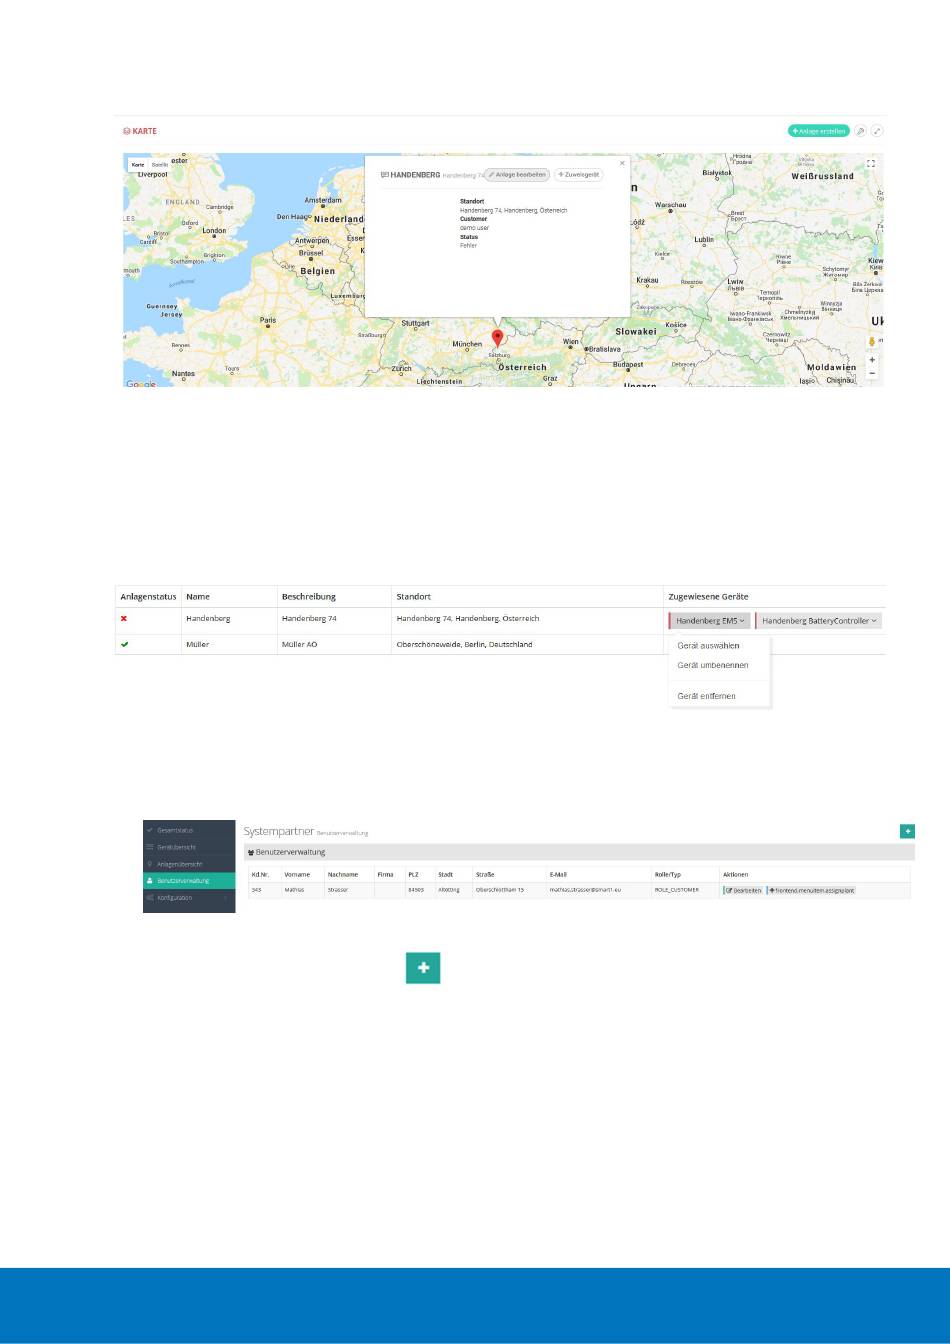950x1344 pixels.
Task: Switch the map to 'Karte' view
Action: 138,164
